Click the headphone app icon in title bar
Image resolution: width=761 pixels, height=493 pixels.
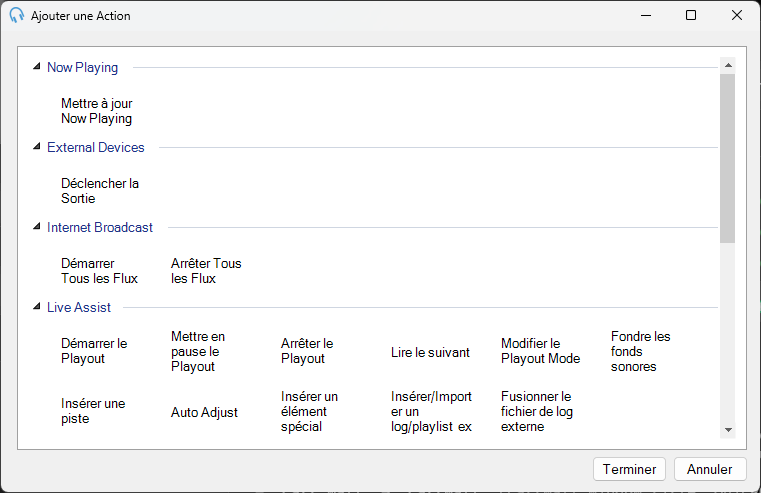click(x=17, y=16)
